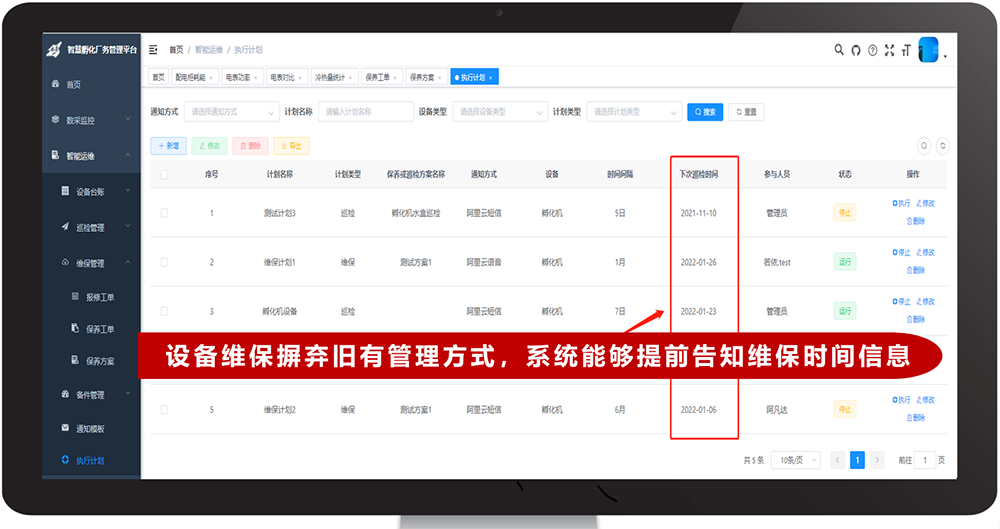Check the row for 孵化机设备
Image resolution: width=1000 pixels, height=529 pixels.
(165, 311)
